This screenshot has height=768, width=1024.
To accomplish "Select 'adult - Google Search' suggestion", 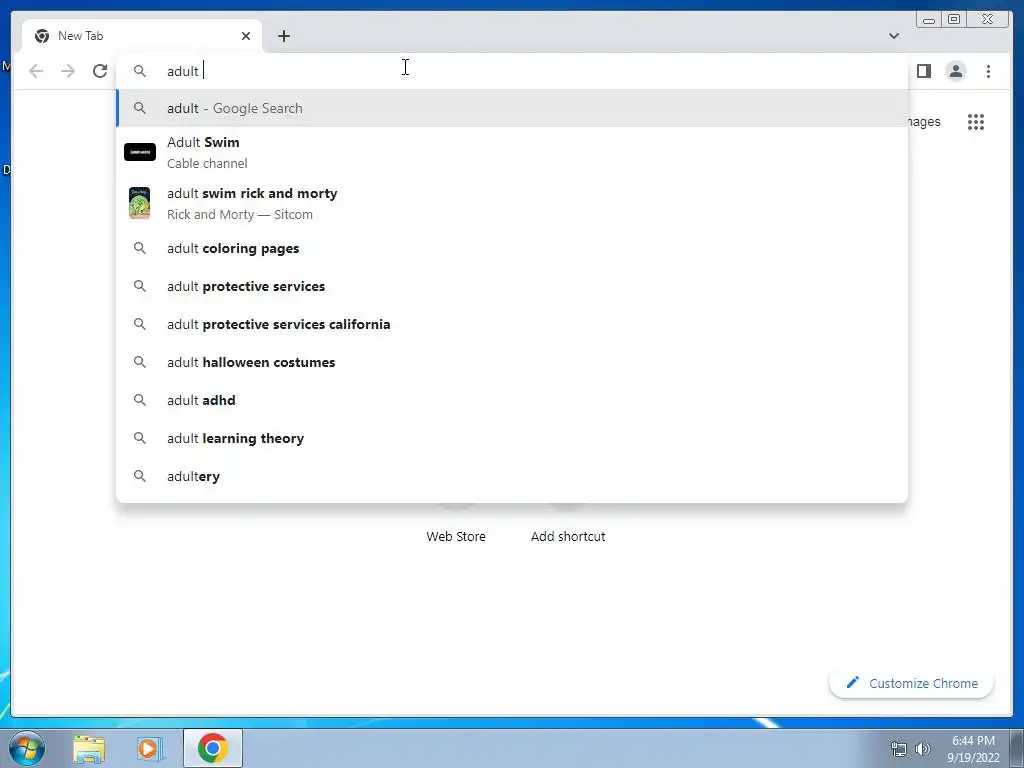I will coord(513,108).
